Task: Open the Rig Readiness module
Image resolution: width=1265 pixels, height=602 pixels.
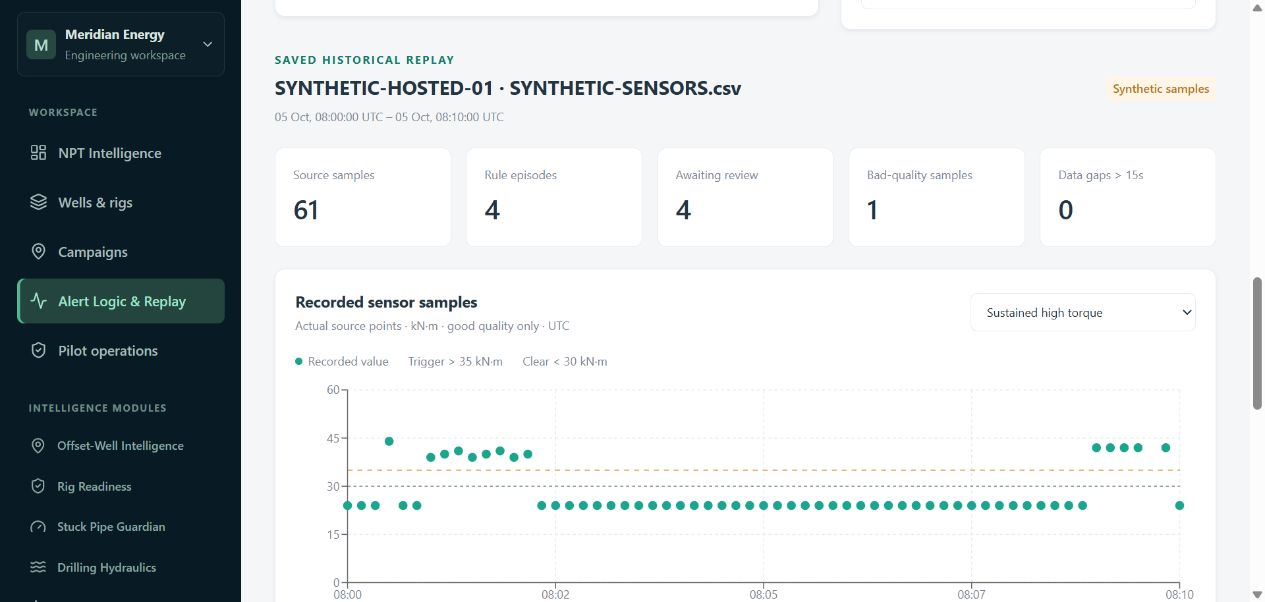Action: click(x=121, y=487)
